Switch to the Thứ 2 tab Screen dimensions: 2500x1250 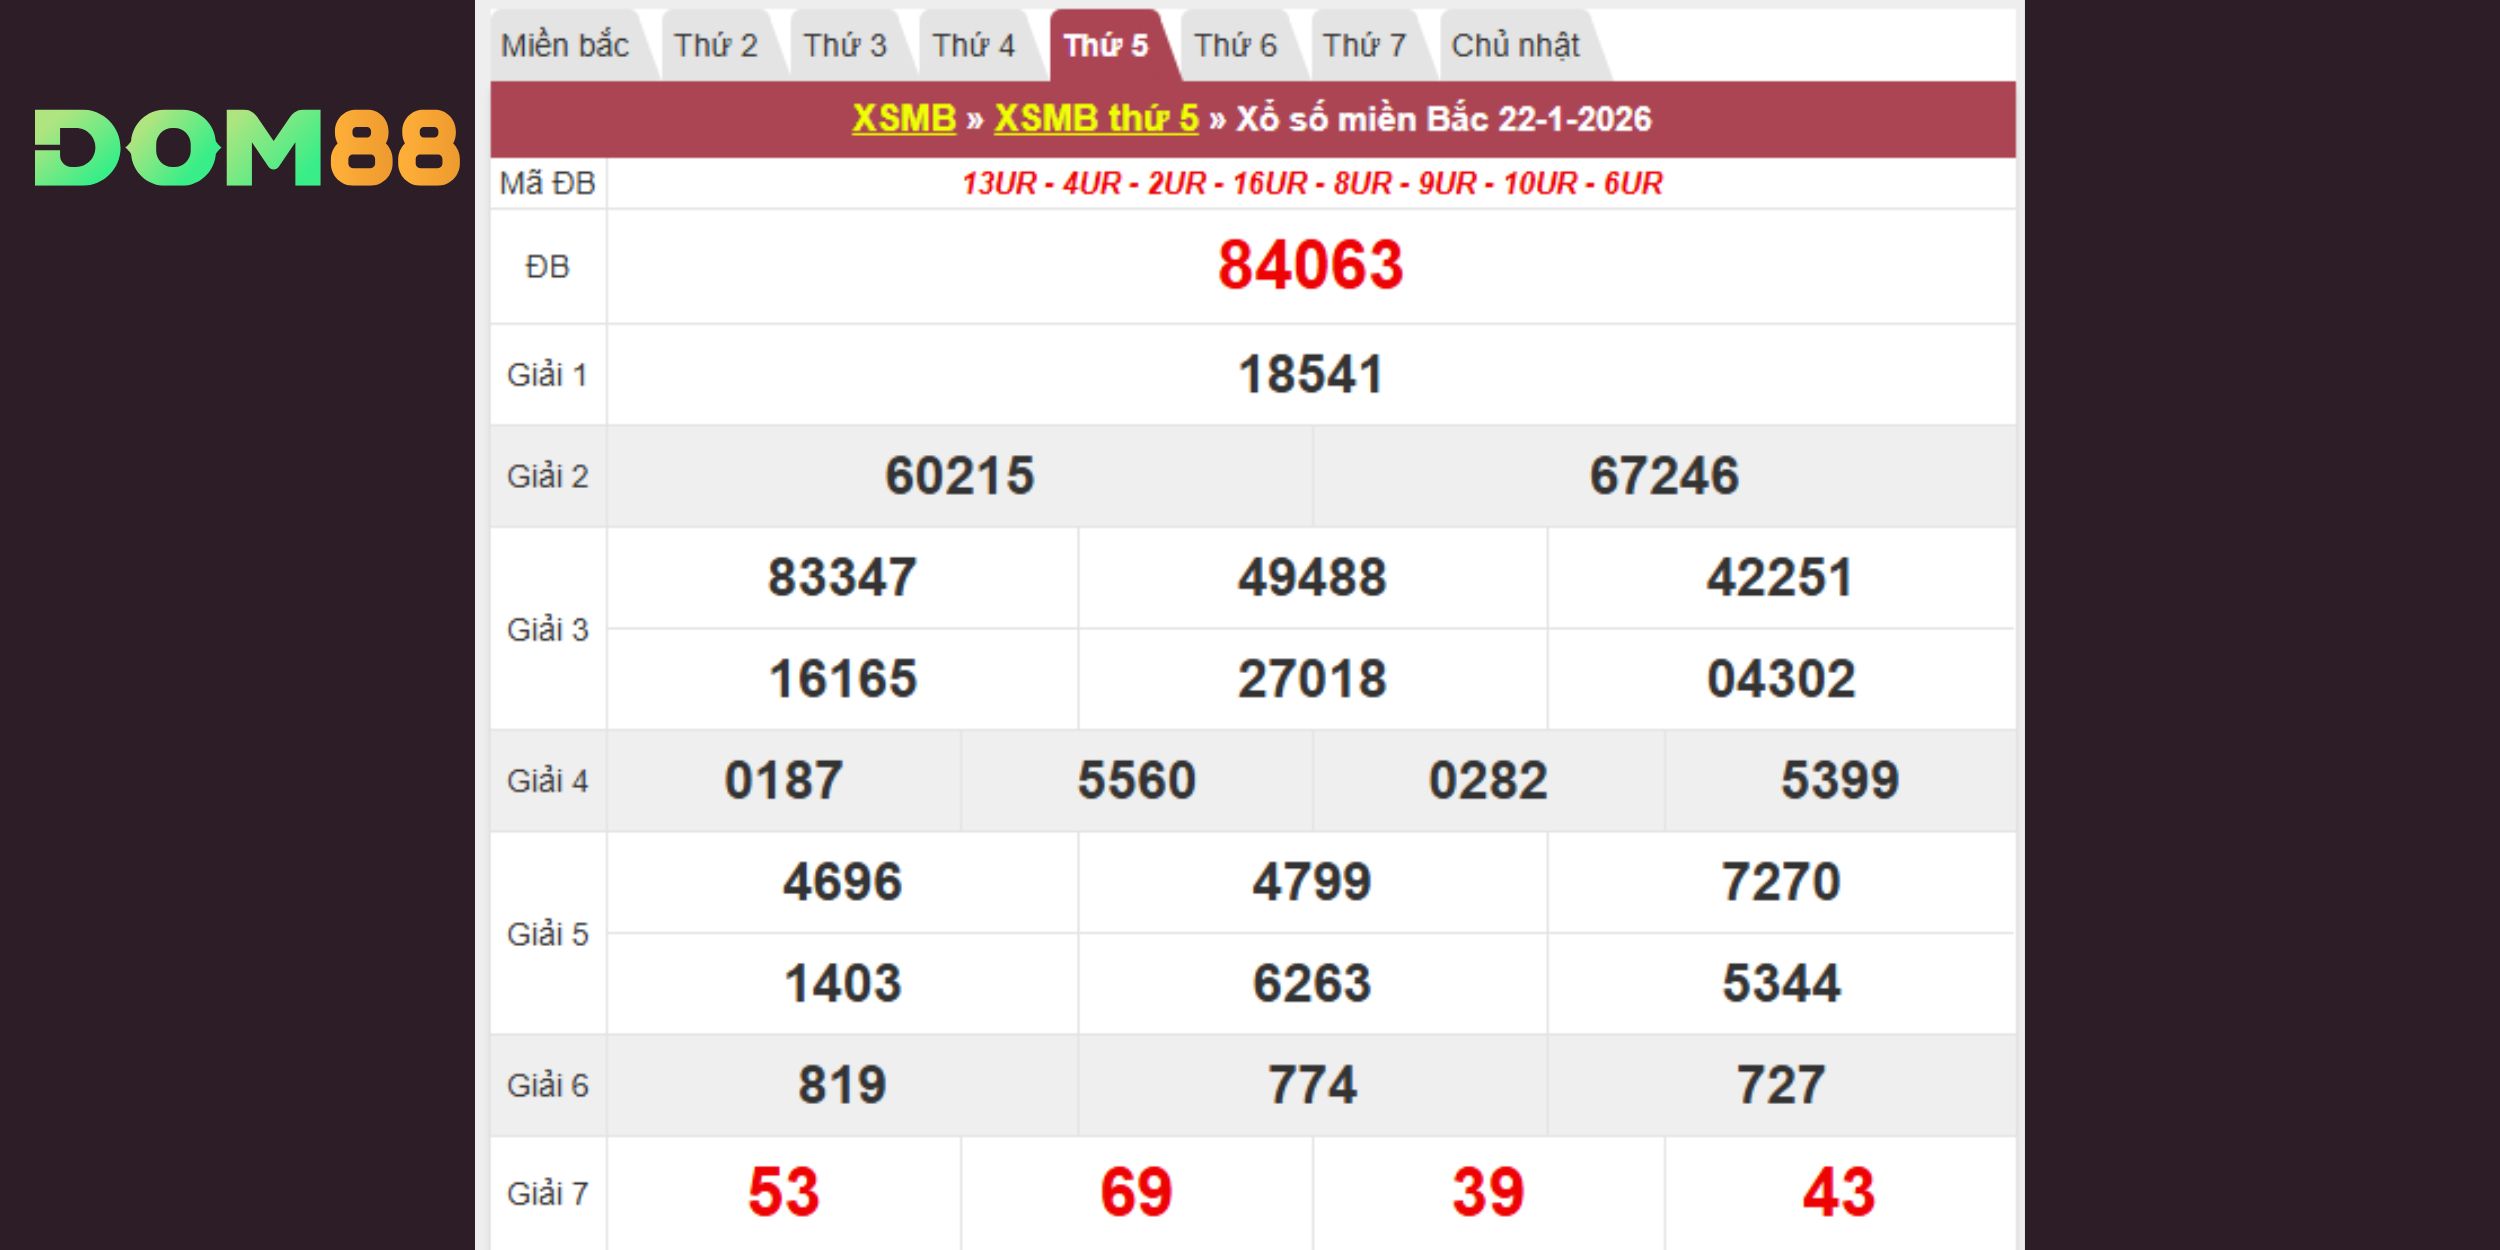coord(715,46)
